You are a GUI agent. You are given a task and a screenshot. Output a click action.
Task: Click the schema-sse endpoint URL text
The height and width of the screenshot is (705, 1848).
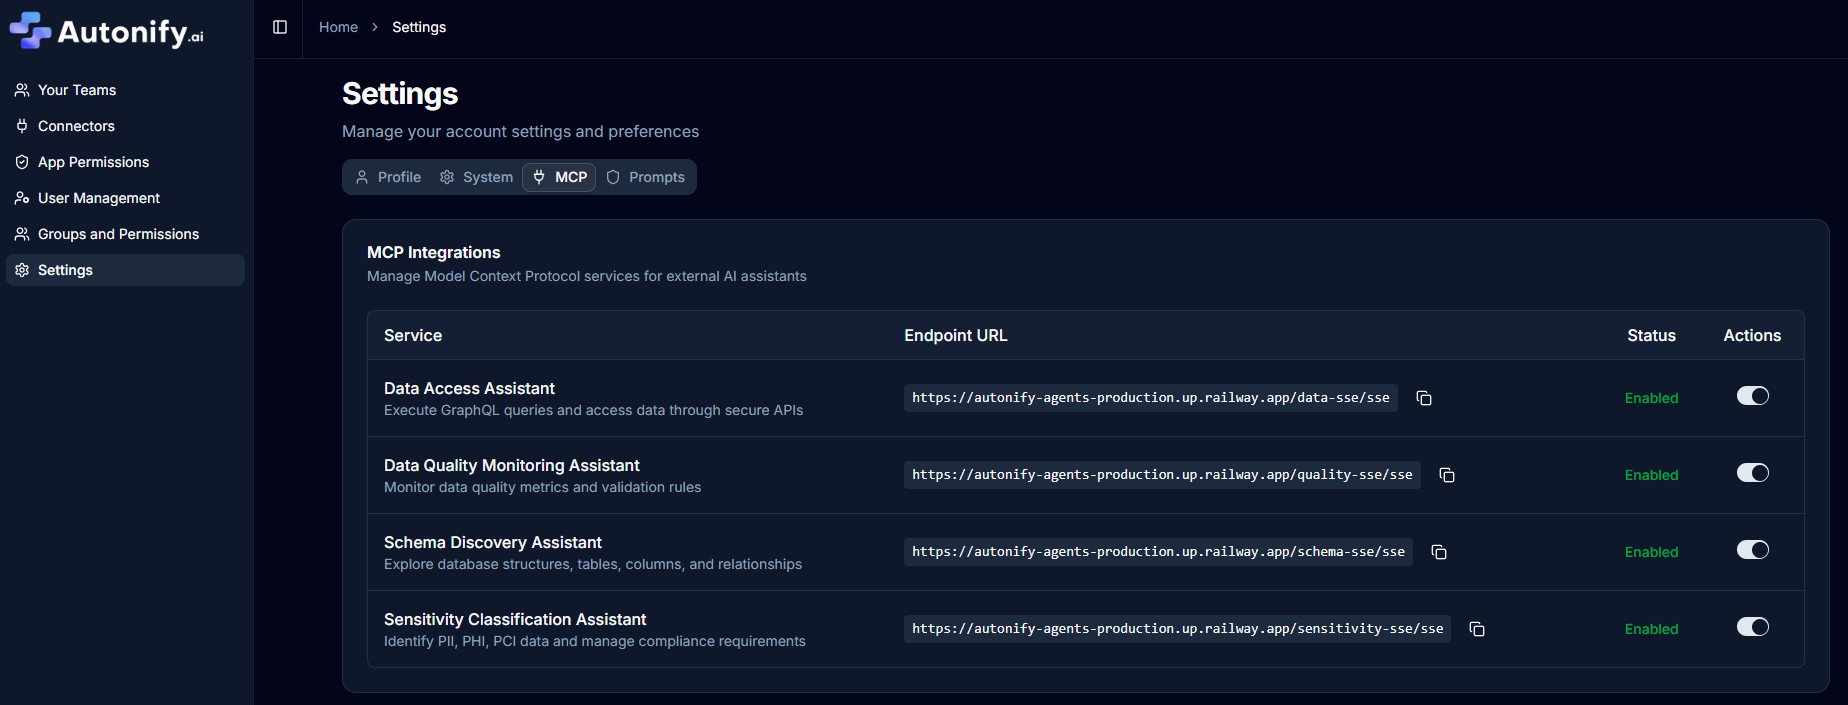click(x=1158, y=552)
